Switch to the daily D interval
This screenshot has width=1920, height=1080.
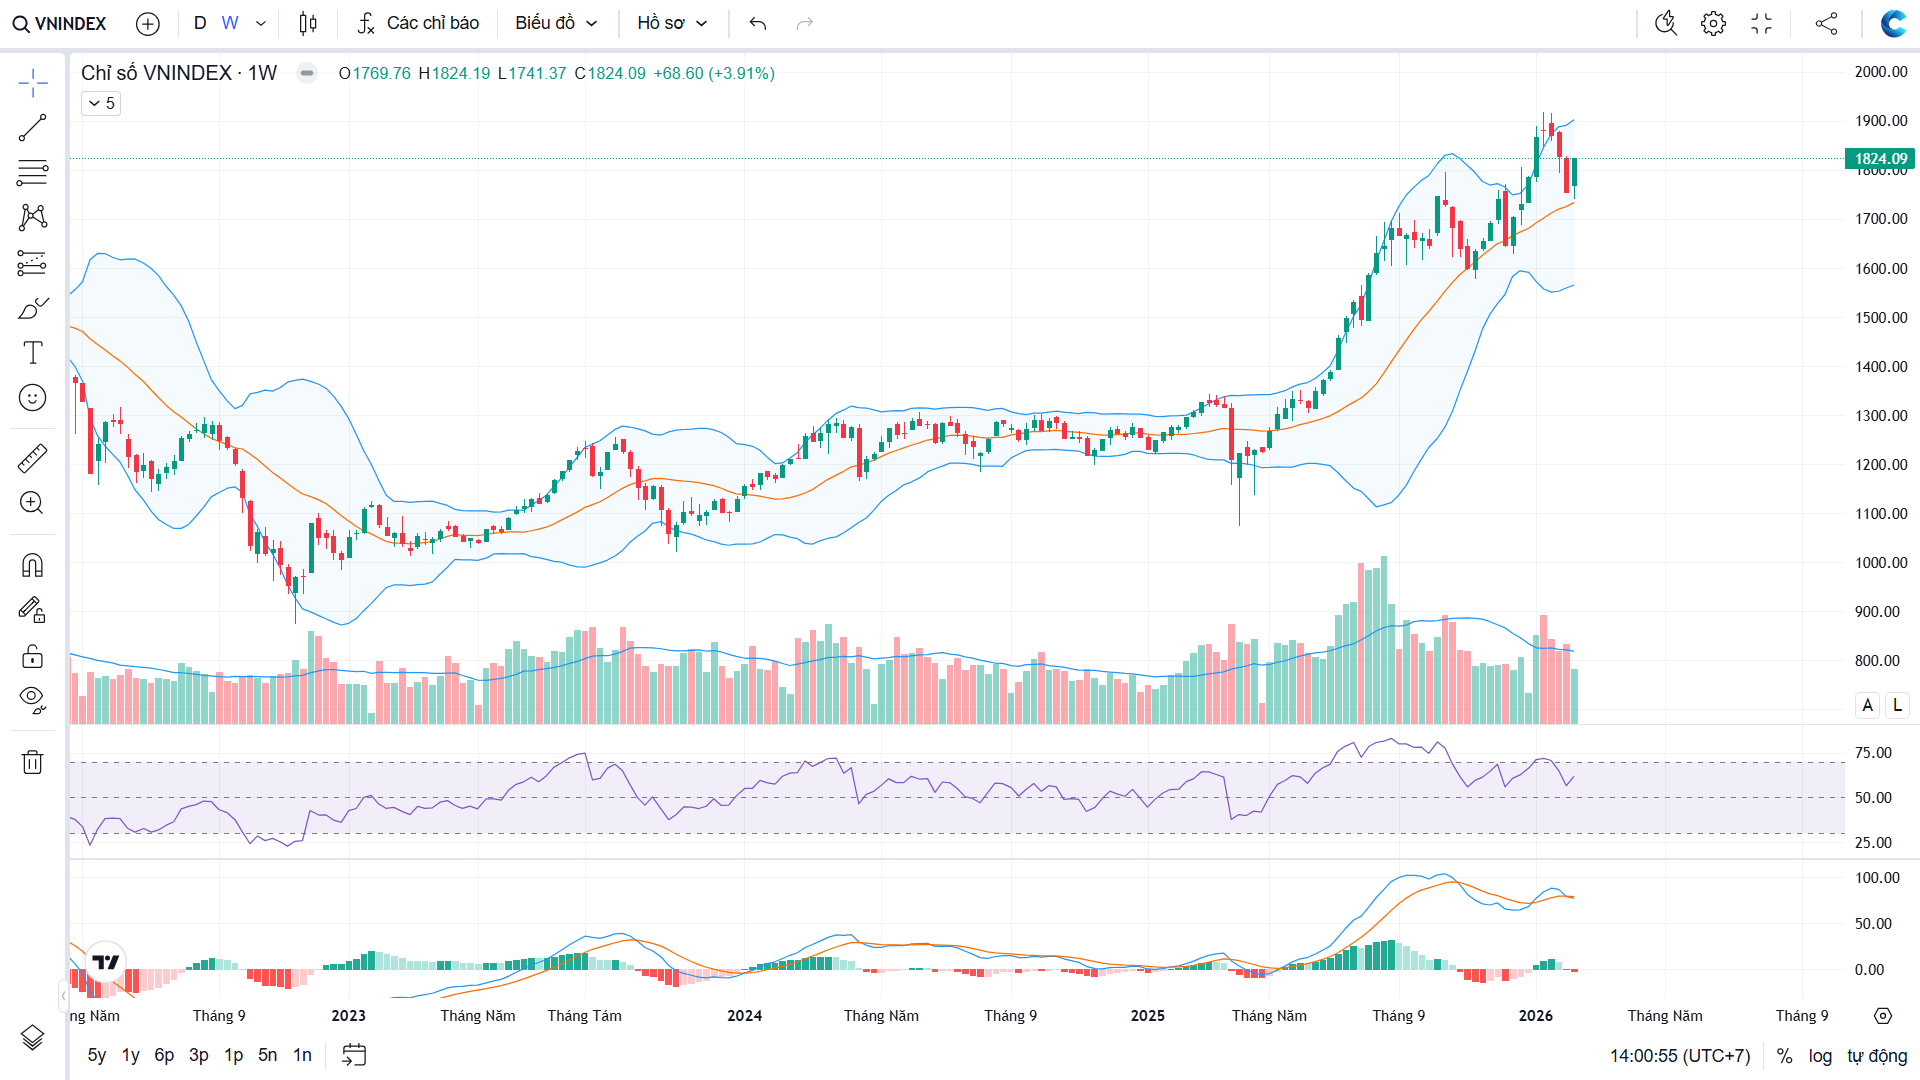click(200, 23)
